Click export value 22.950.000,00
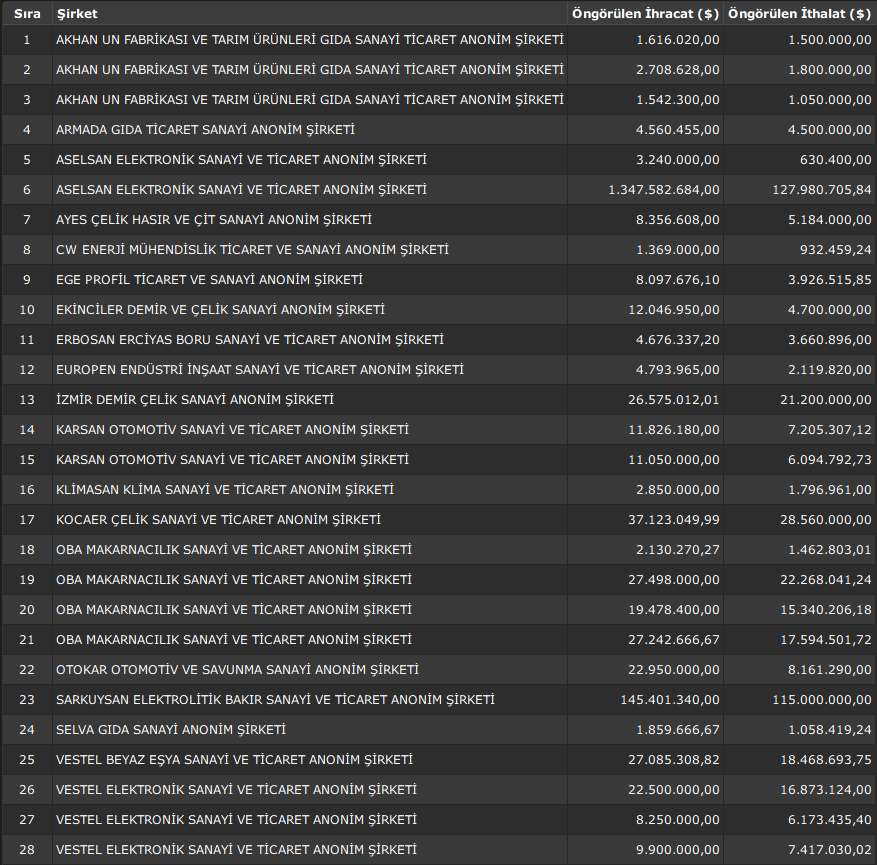The image size is (877, 865). 674,669
